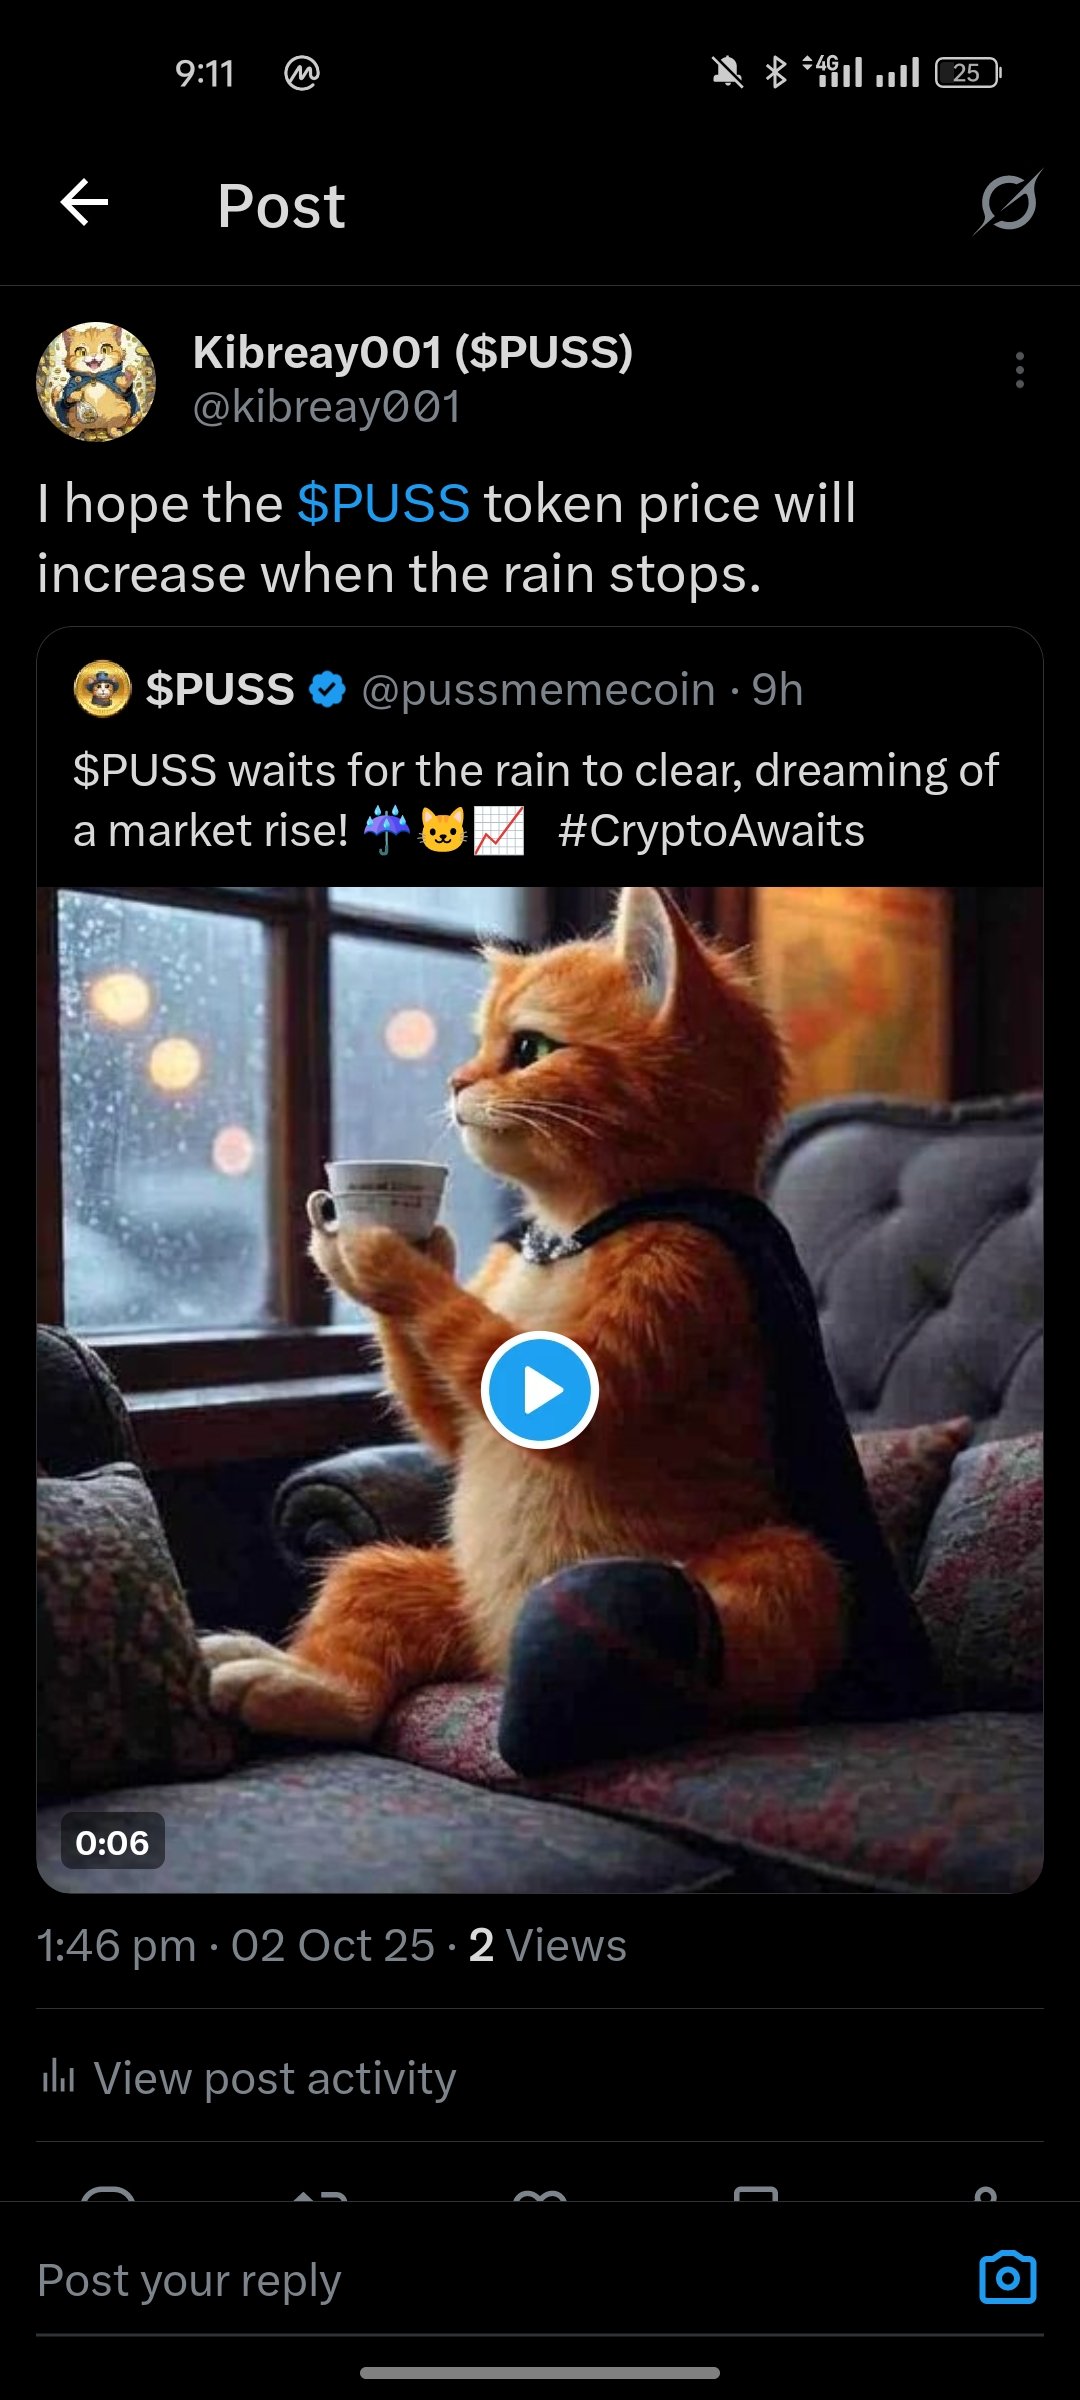The image size is (1080, 2400).
Task: Tap the 0:06 video duration badge
Action: tap(112, 1842)
